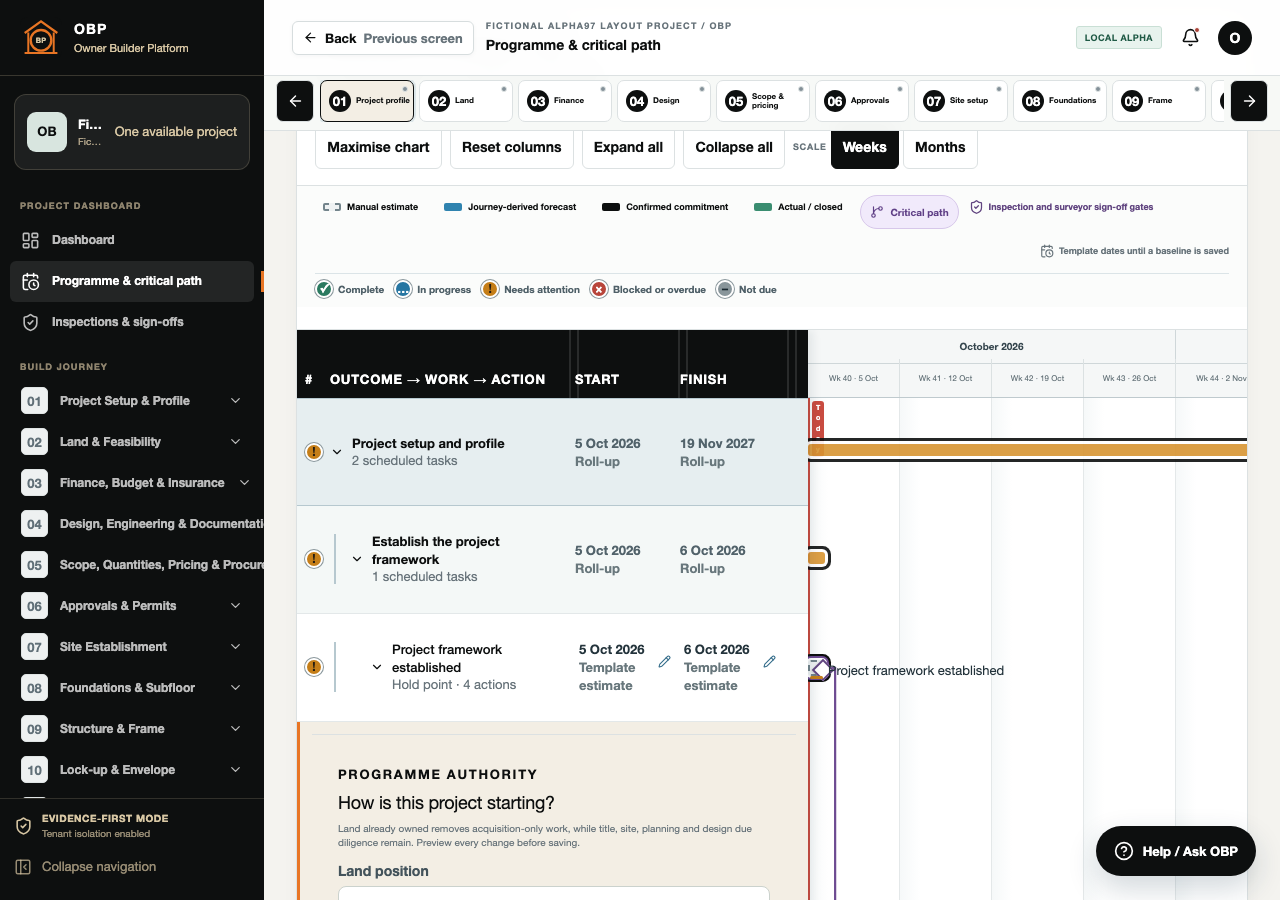The image size is (1280, 900).
Task: Edit finish date of Project framework established
Action: click(x=769, y=662)
